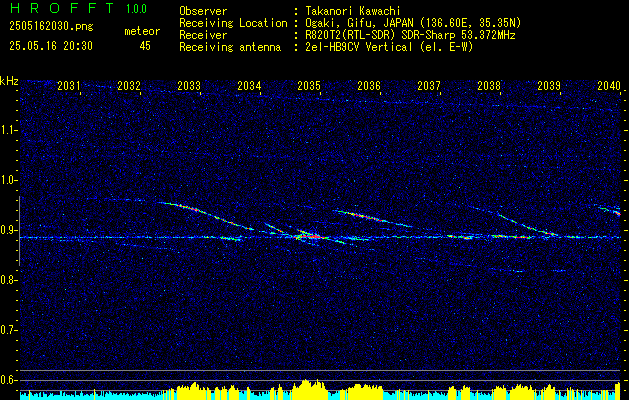Click the 2033 time axis marker
The image size is (629, 400).
pos(189,85)
